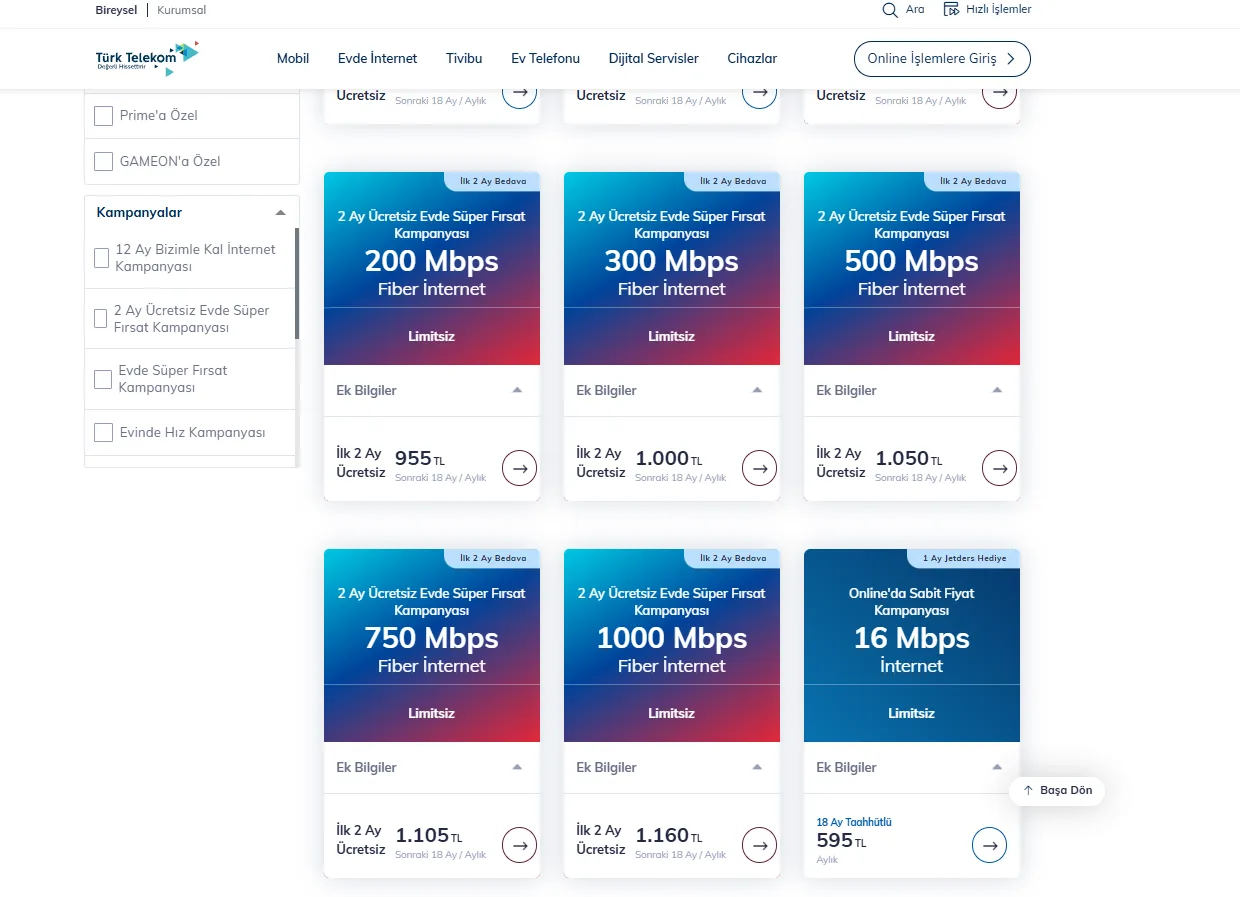Click the Türk Telekom logo
Screen dimensions: 1240x897
coord(147,59)
